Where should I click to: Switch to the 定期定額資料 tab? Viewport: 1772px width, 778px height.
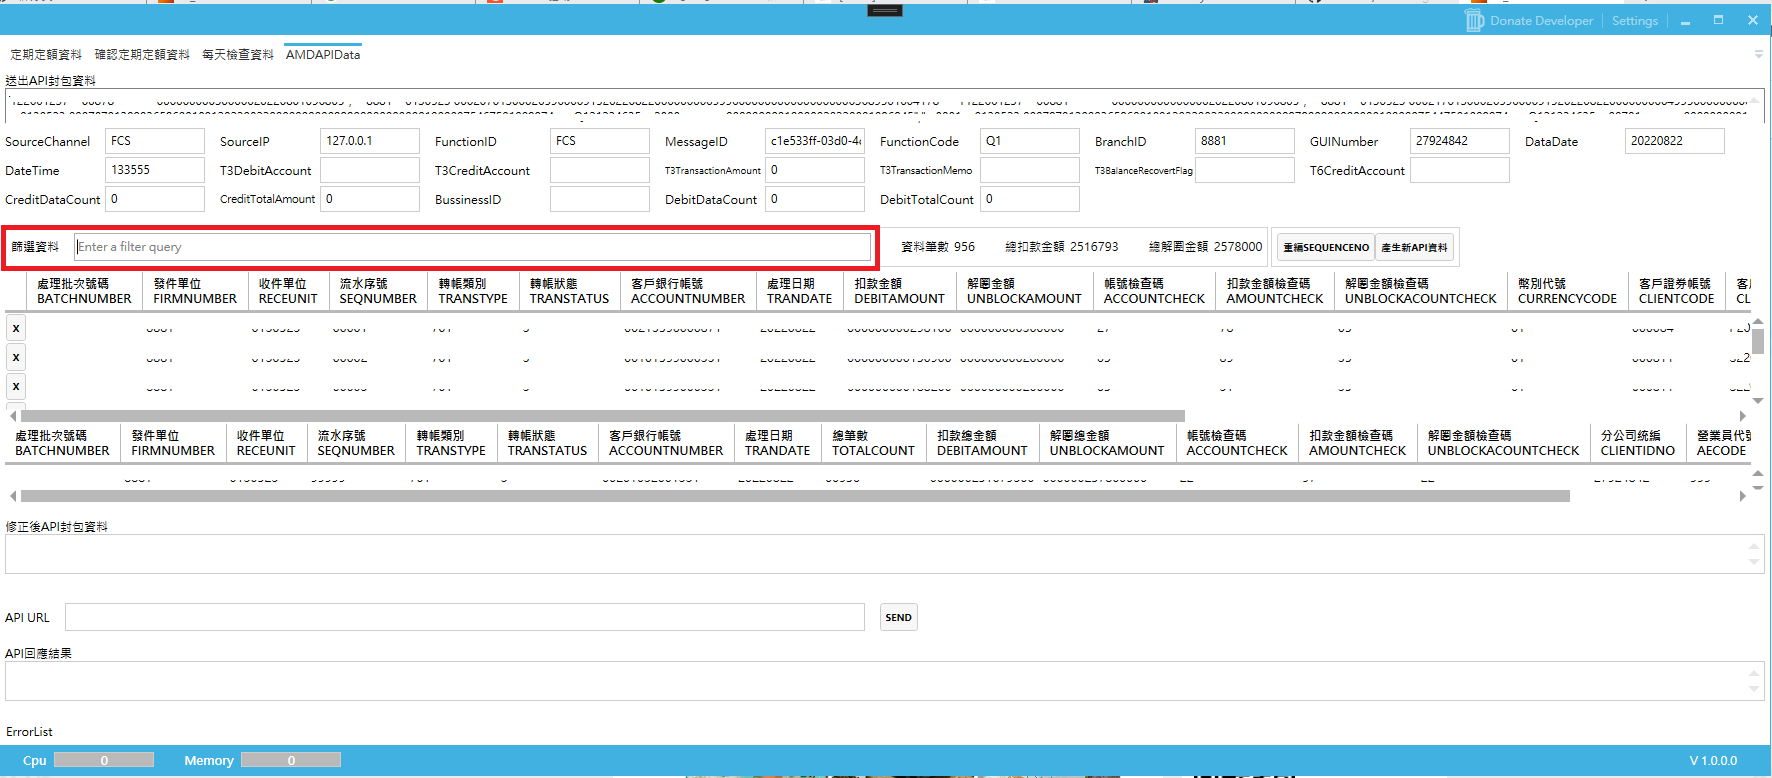tap(46, 55)
